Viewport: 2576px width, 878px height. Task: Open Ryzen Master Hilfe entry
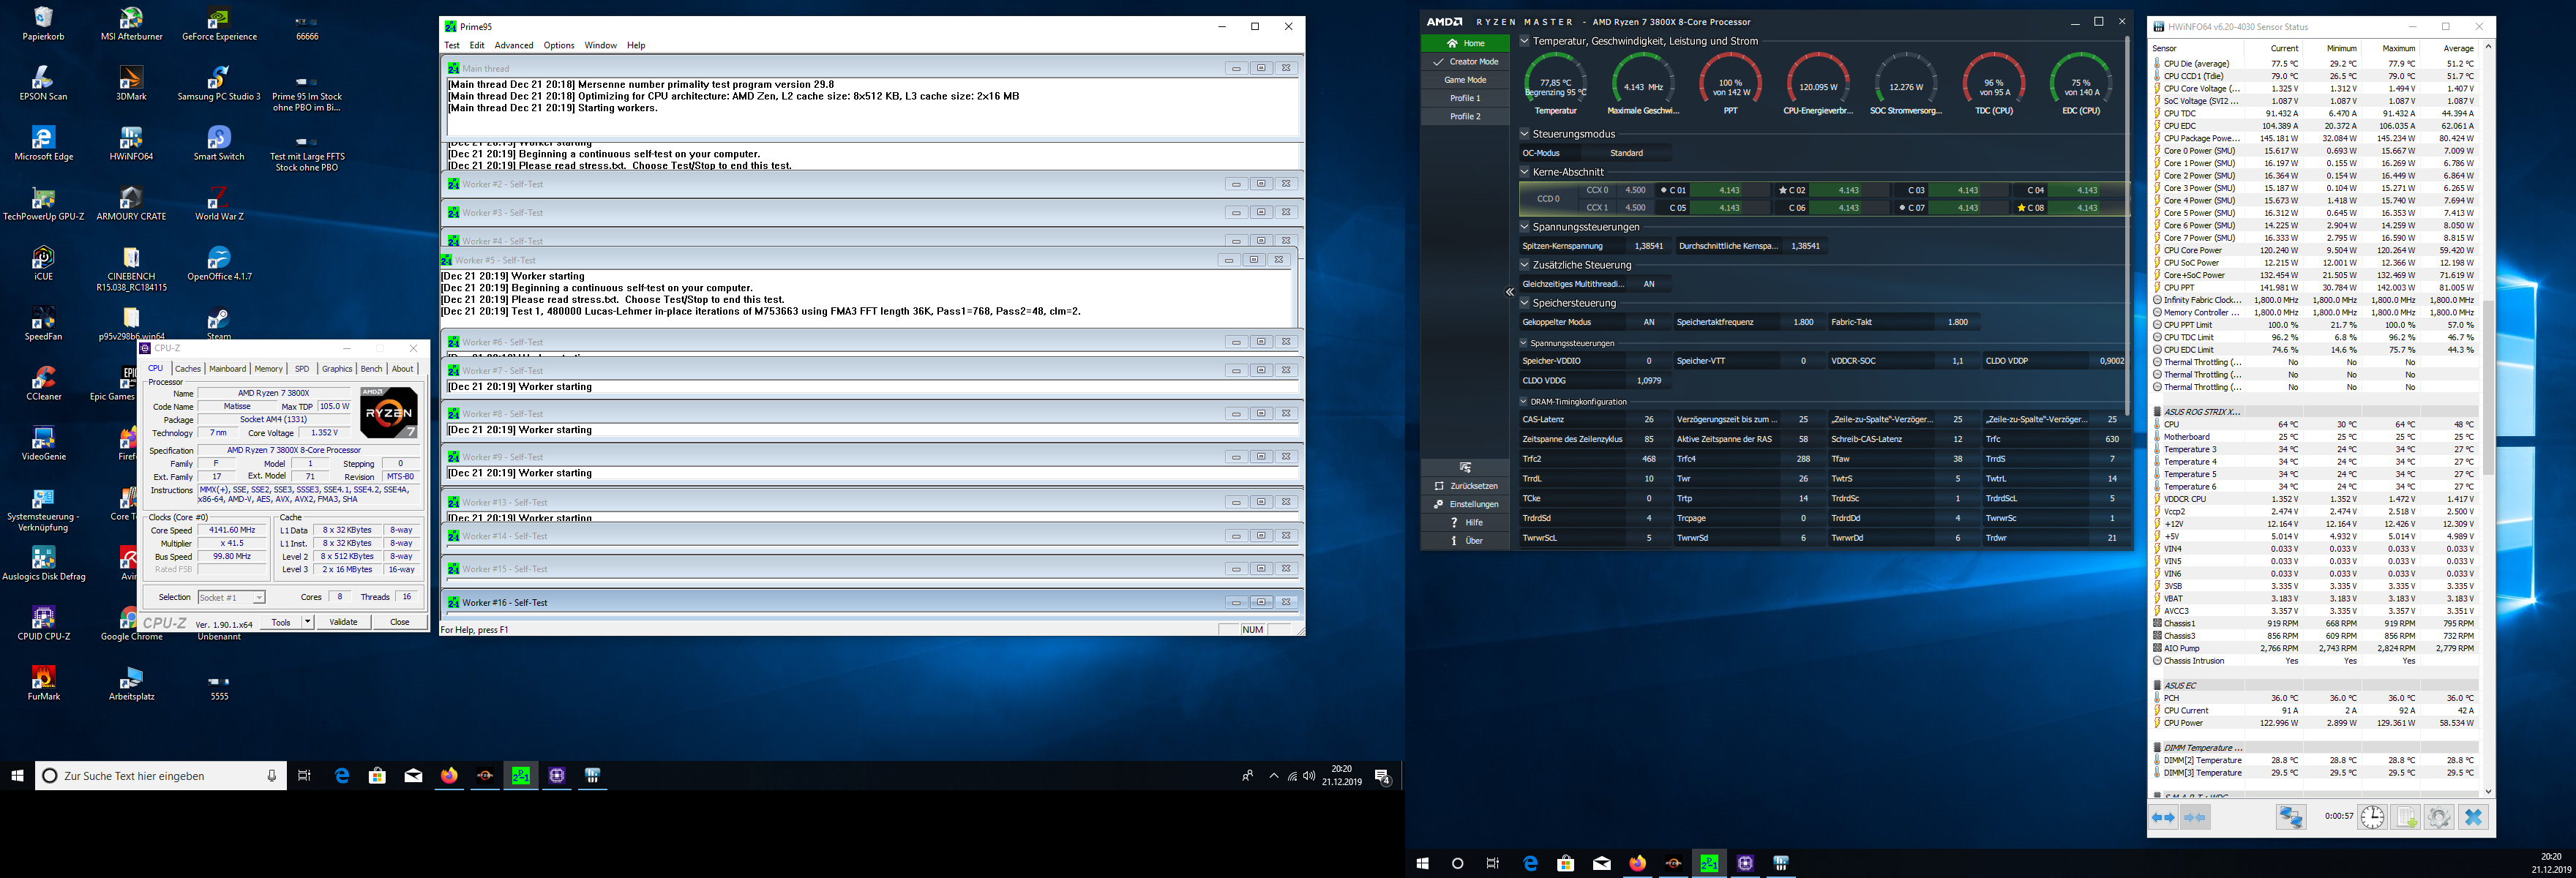click(x=1465, y=522)
